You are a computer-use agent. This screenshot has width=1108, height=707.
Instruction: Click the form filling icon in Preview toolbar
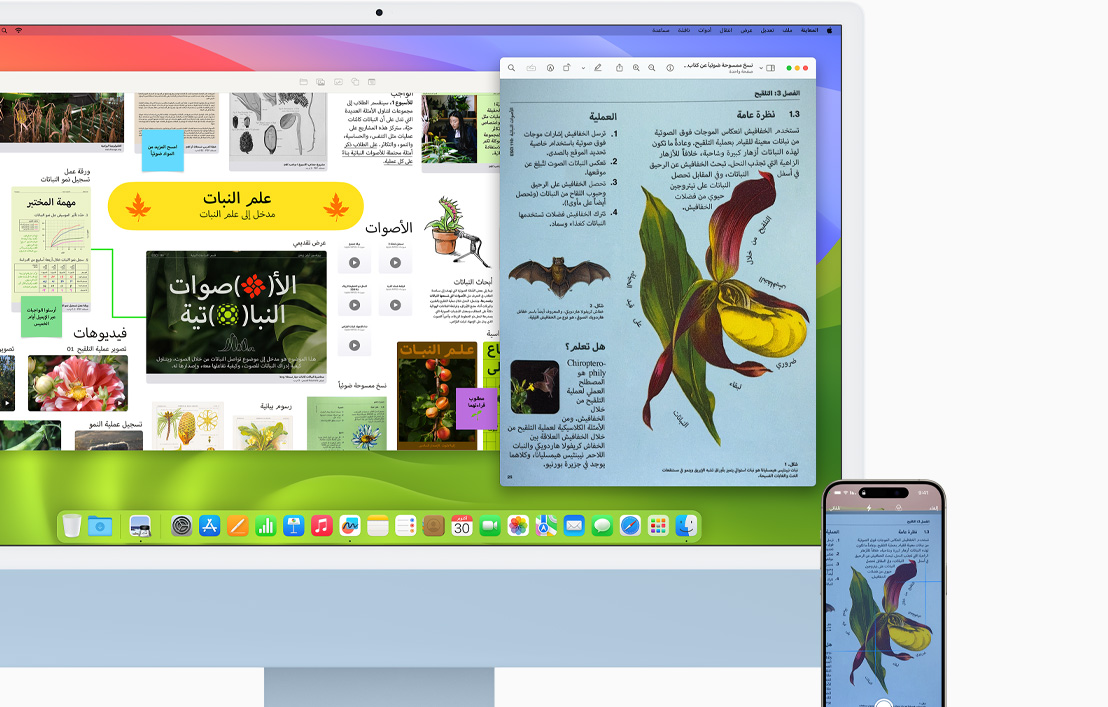pyautogui.click(x=531, y=68)
